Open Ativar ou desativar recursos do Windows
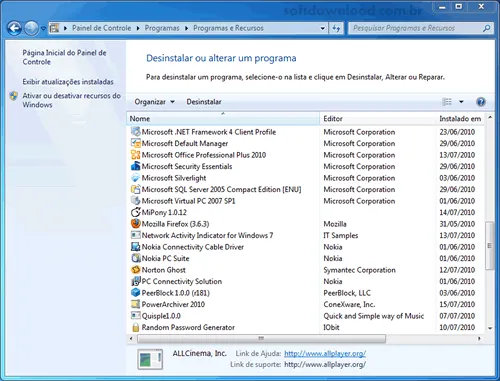Viewport: 500px width, 381px height. tap(72, 100)
